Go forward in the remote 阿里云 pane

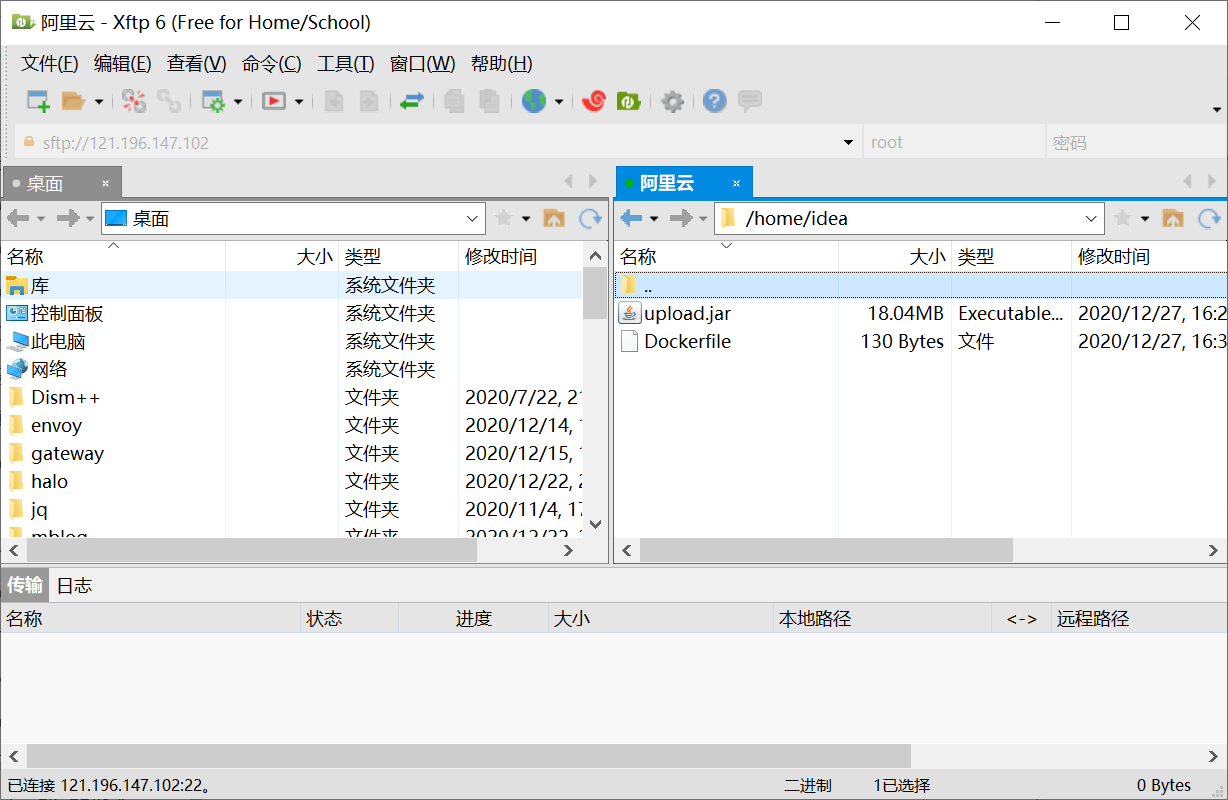point(681,218)
